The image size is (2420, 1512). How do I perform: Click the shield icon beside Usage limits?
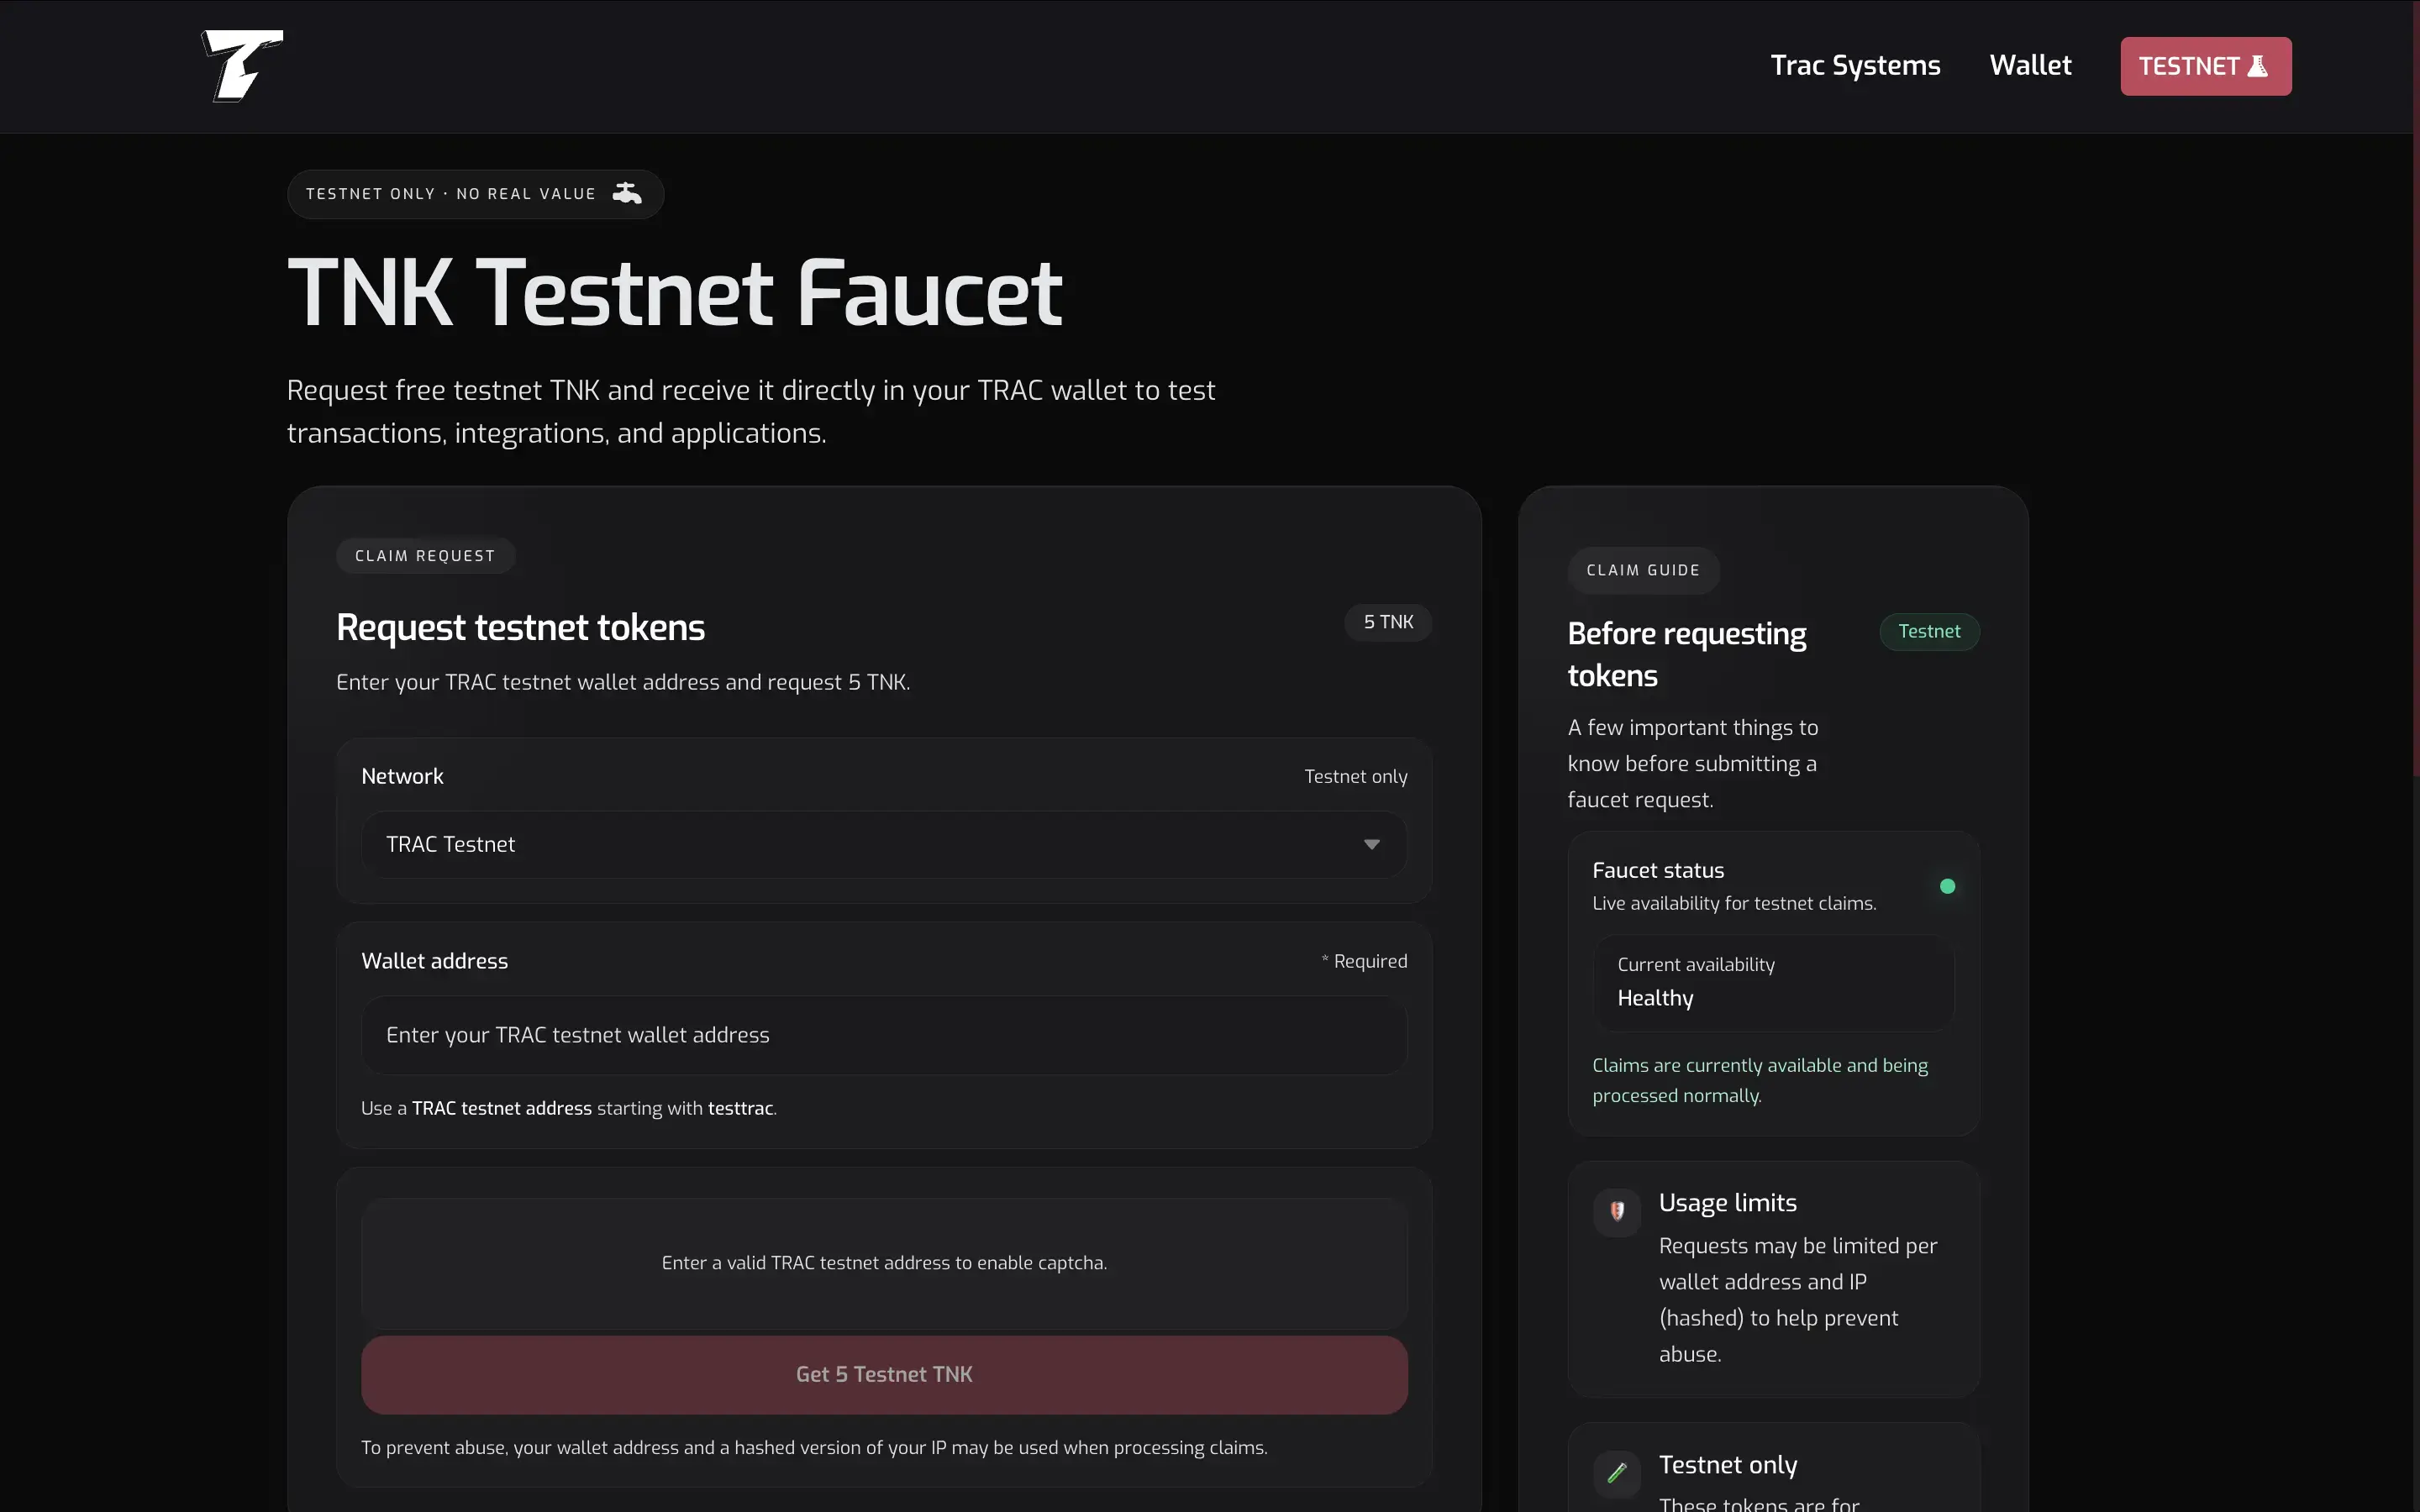(1617, 1212)
